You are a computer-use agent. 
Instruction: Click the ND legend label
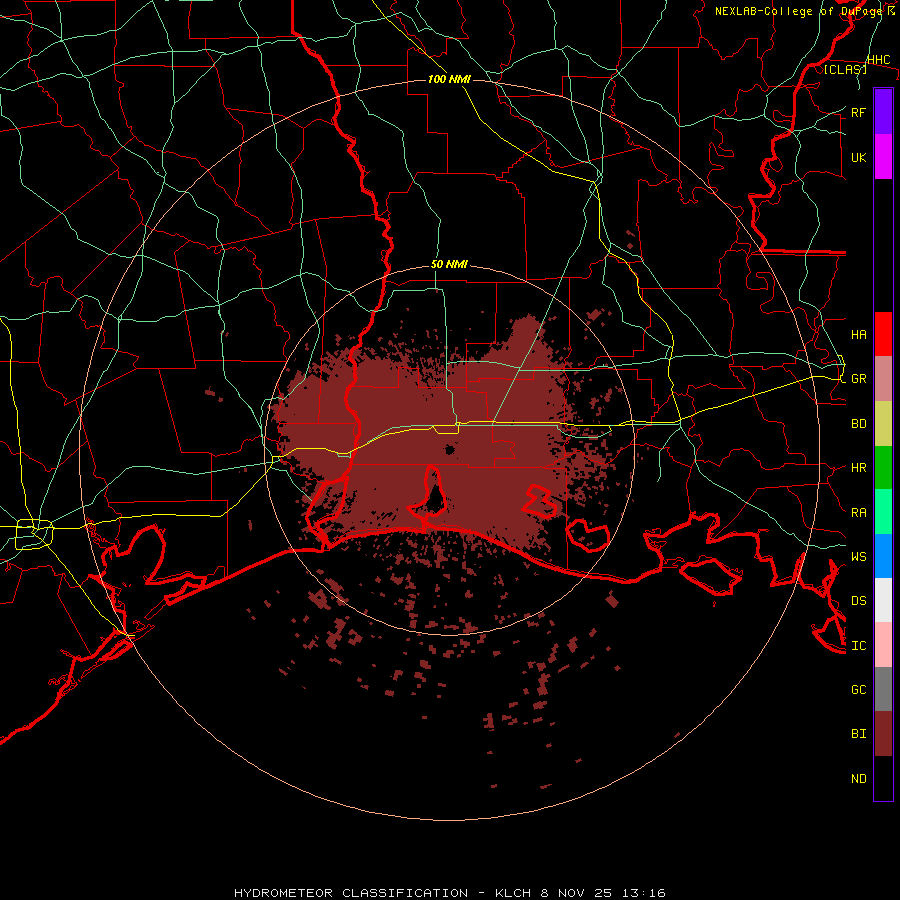coord(859,779)
